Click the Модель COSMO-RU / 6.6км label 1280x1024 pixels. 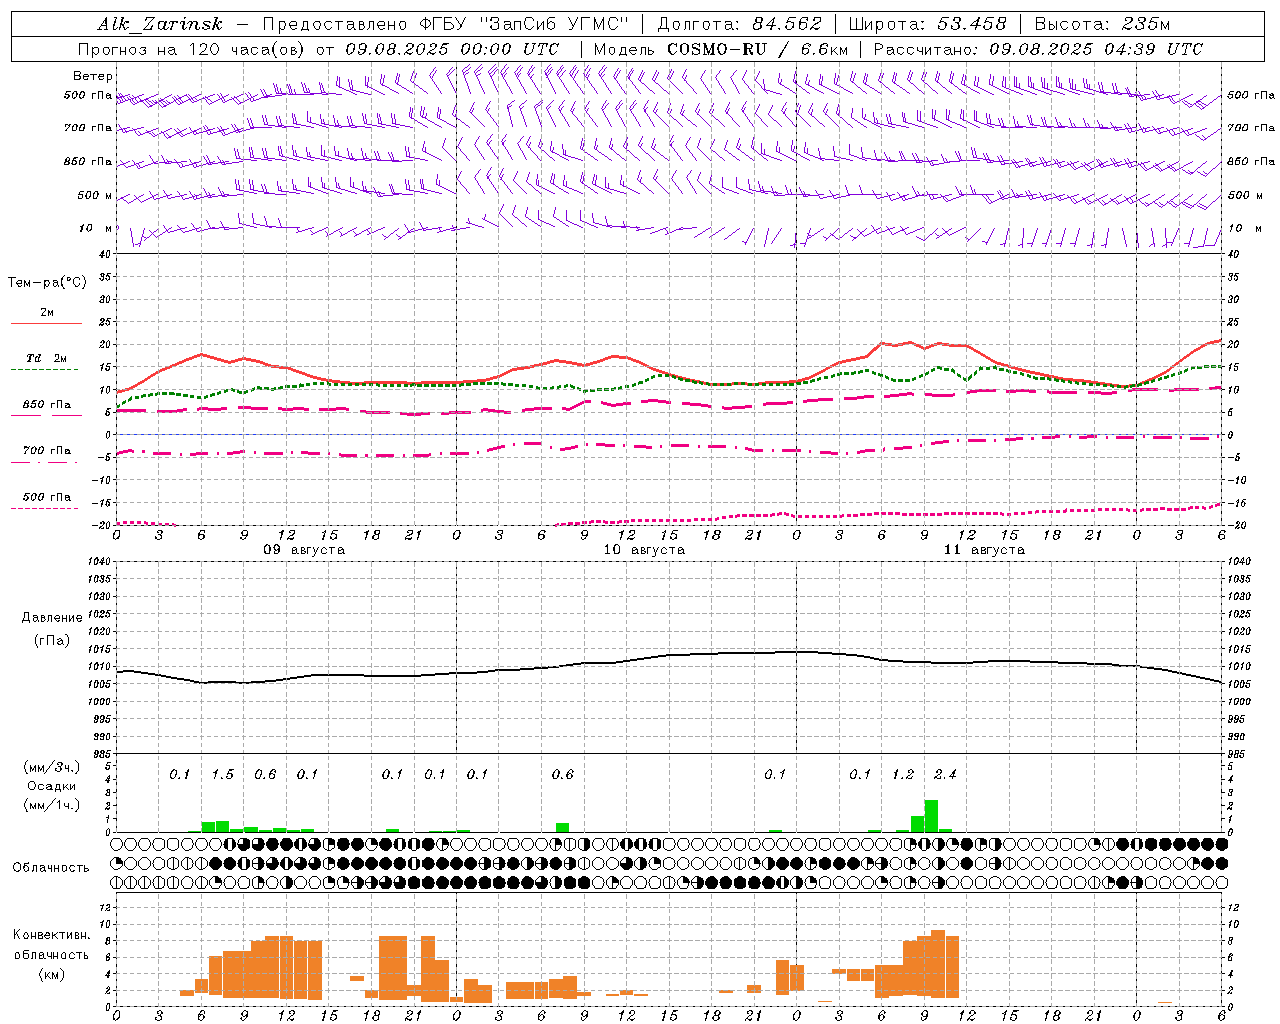click(720, 49)
